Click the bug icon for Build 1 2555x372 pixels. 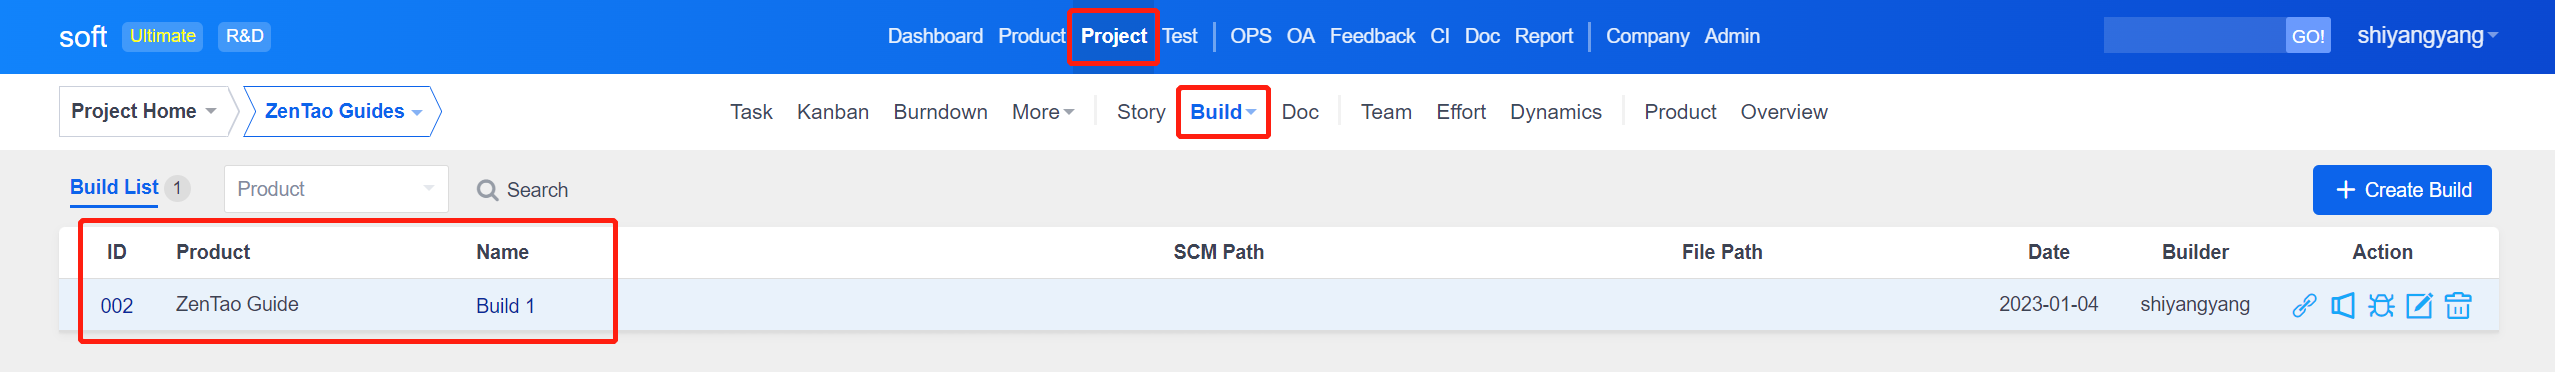(x=2381, y=306)
